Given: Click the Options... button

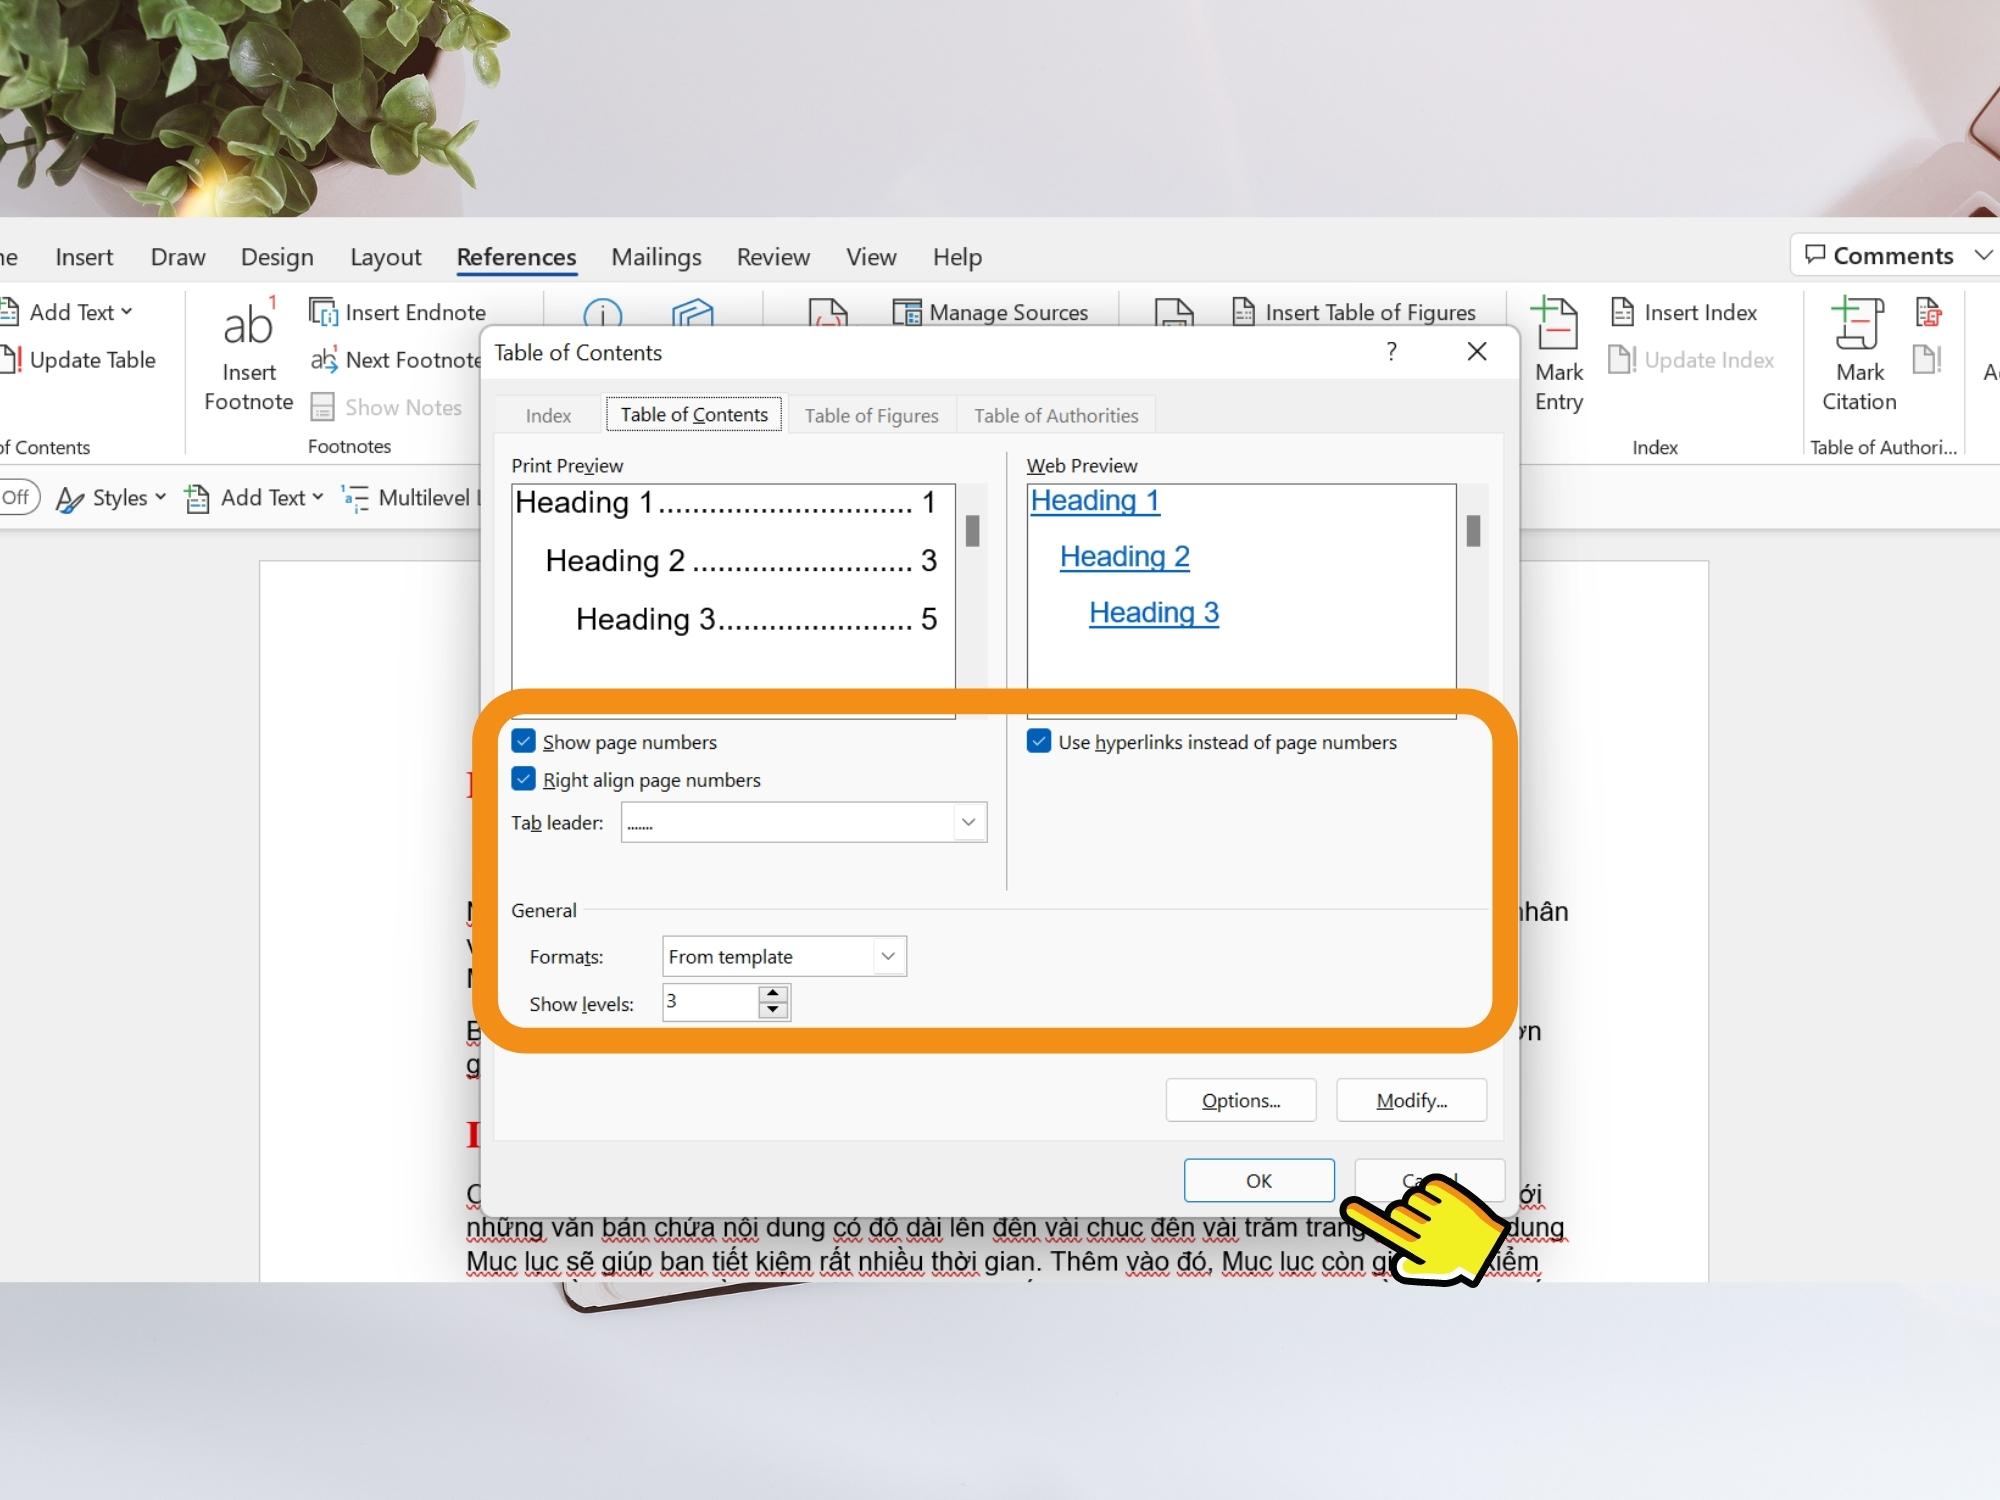Looking at the screenshot, I should tap(1241, 1100).
